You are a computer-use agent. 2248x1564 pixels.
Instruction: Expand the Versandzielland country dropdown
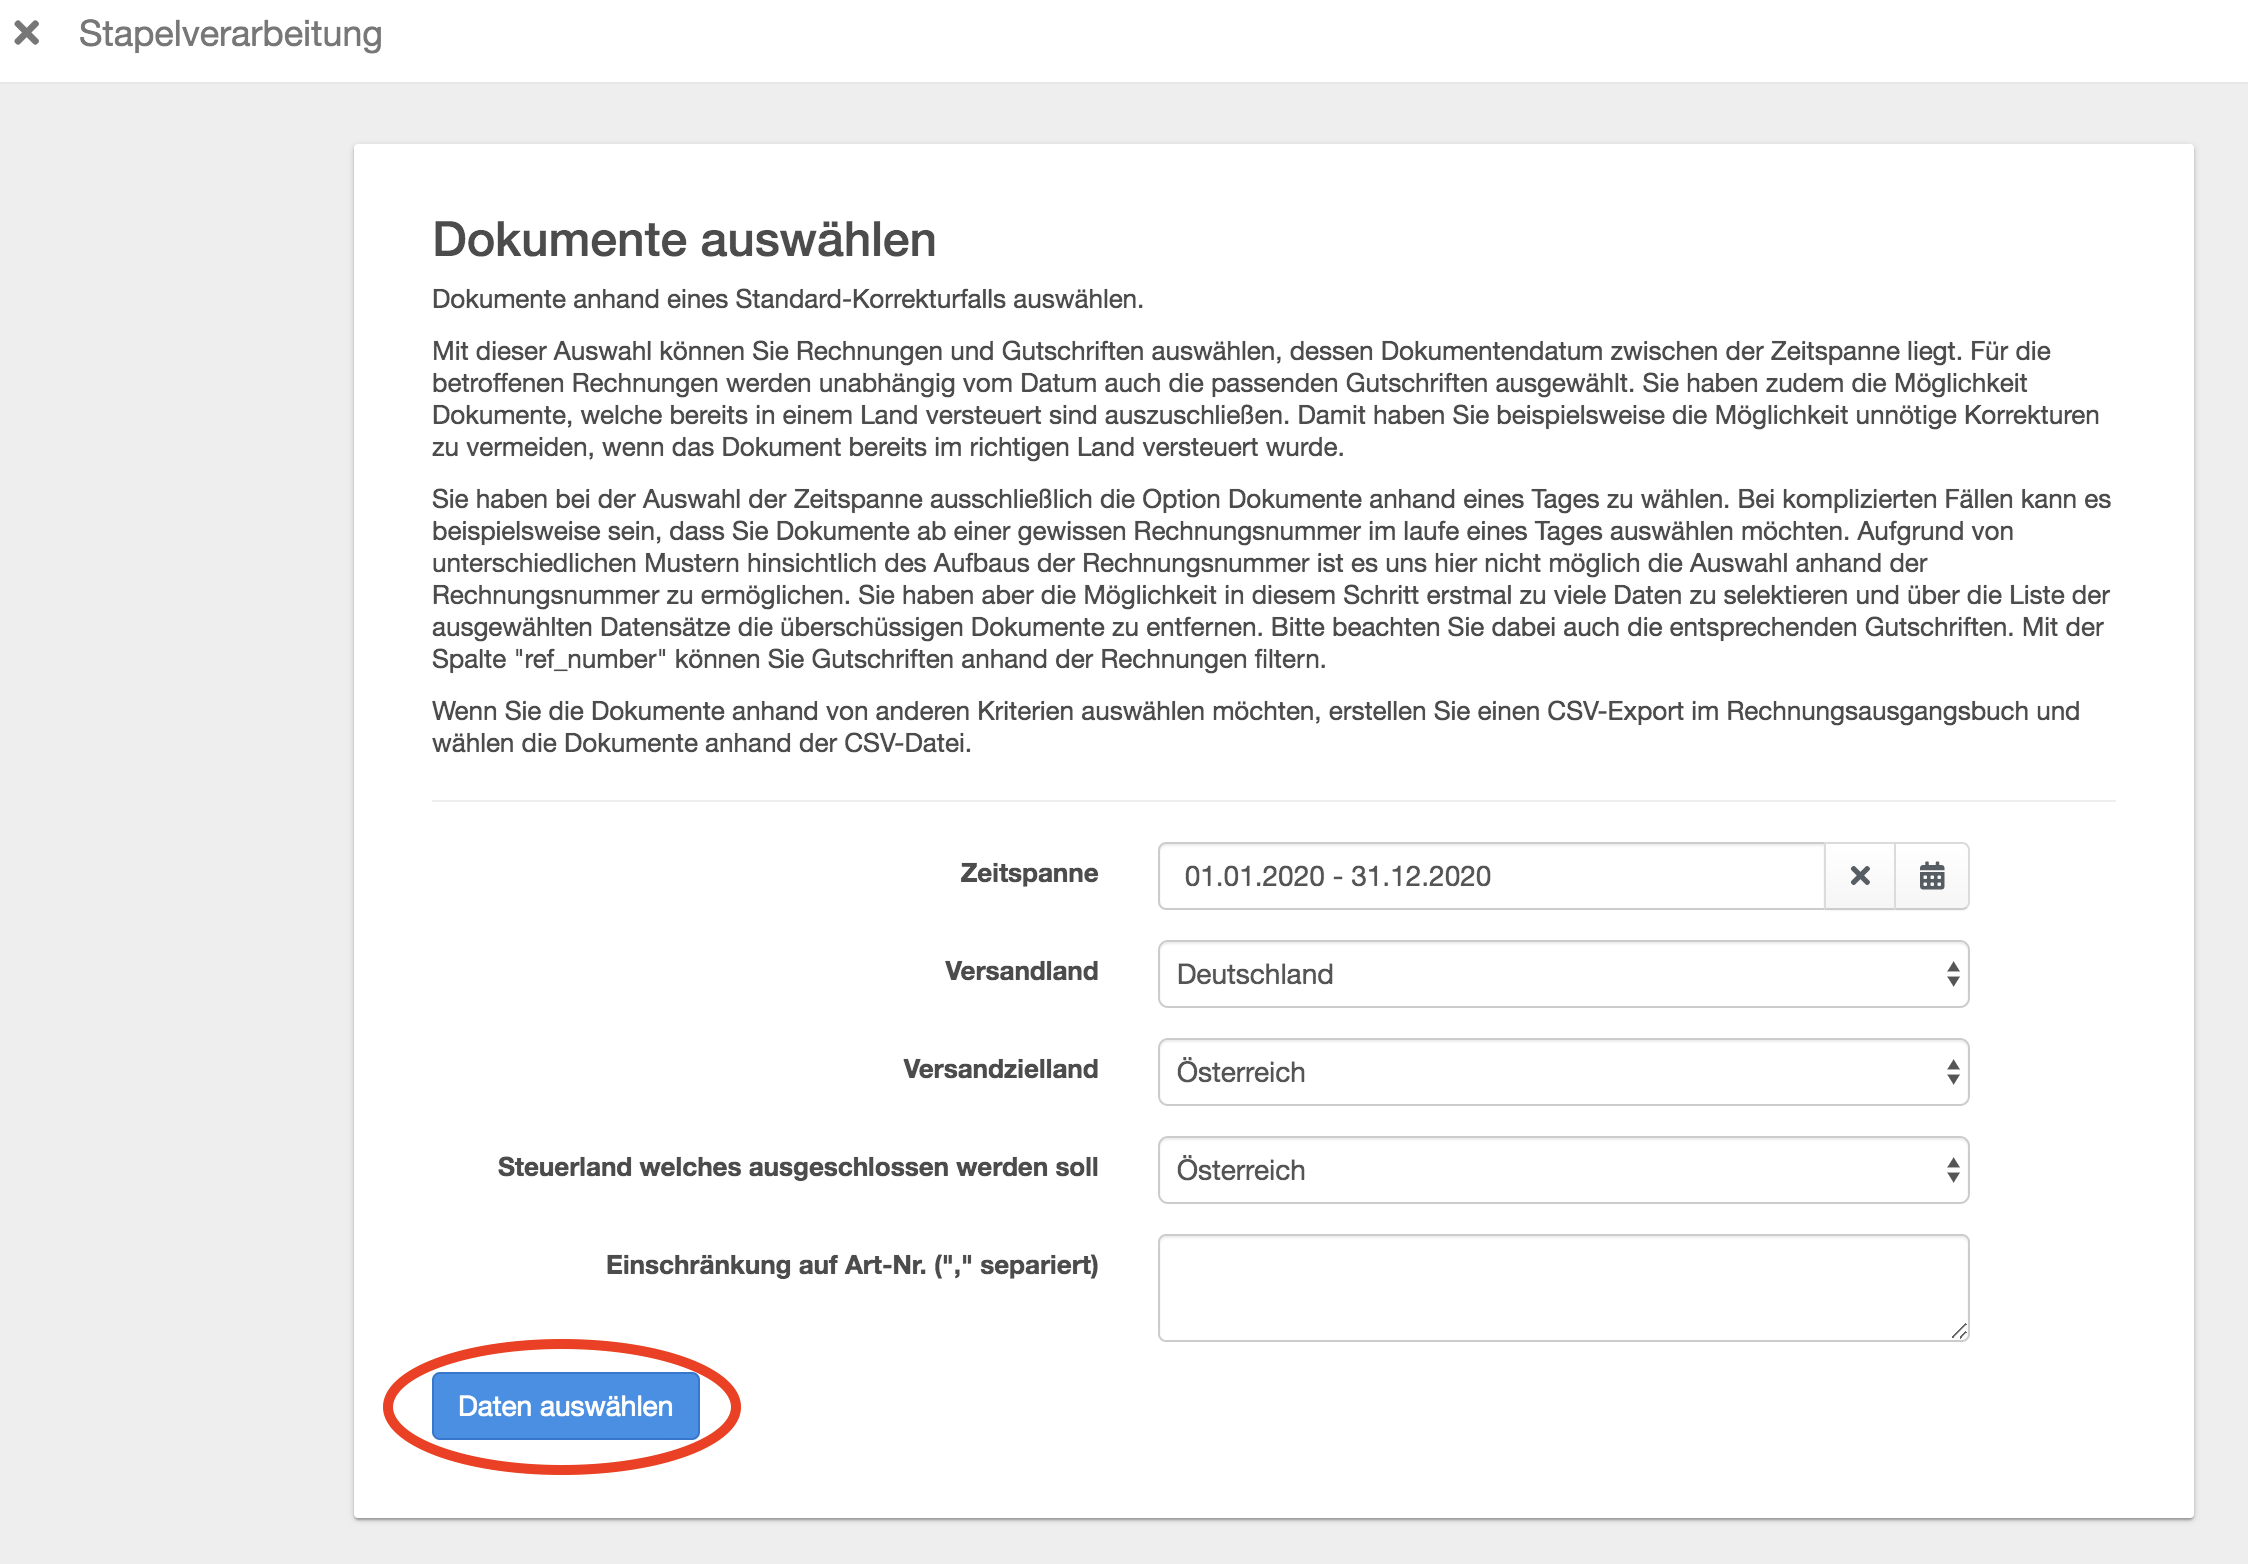tap(1563, 1072)
